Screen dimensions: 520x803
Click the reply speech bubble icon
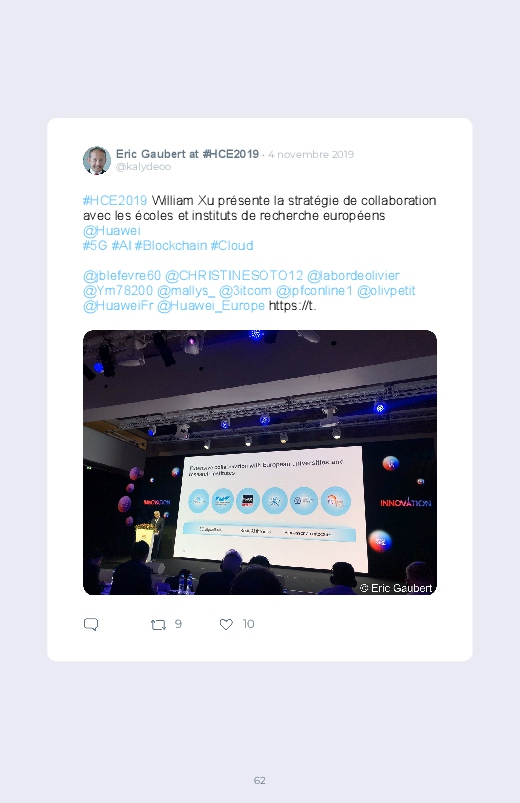(x=91, y=624)
